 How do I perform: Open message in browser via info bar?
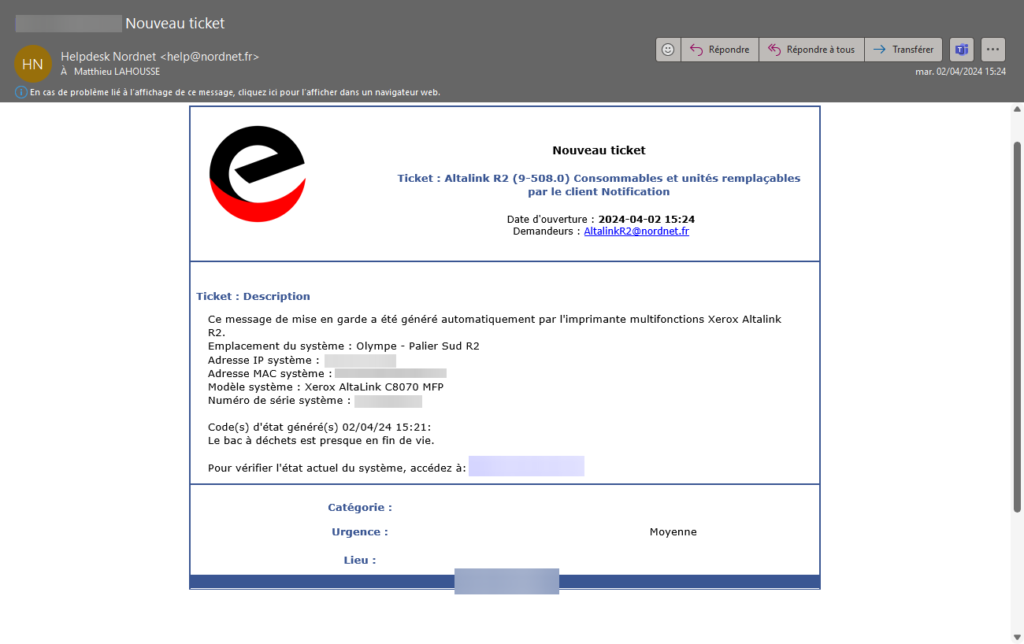235,92
